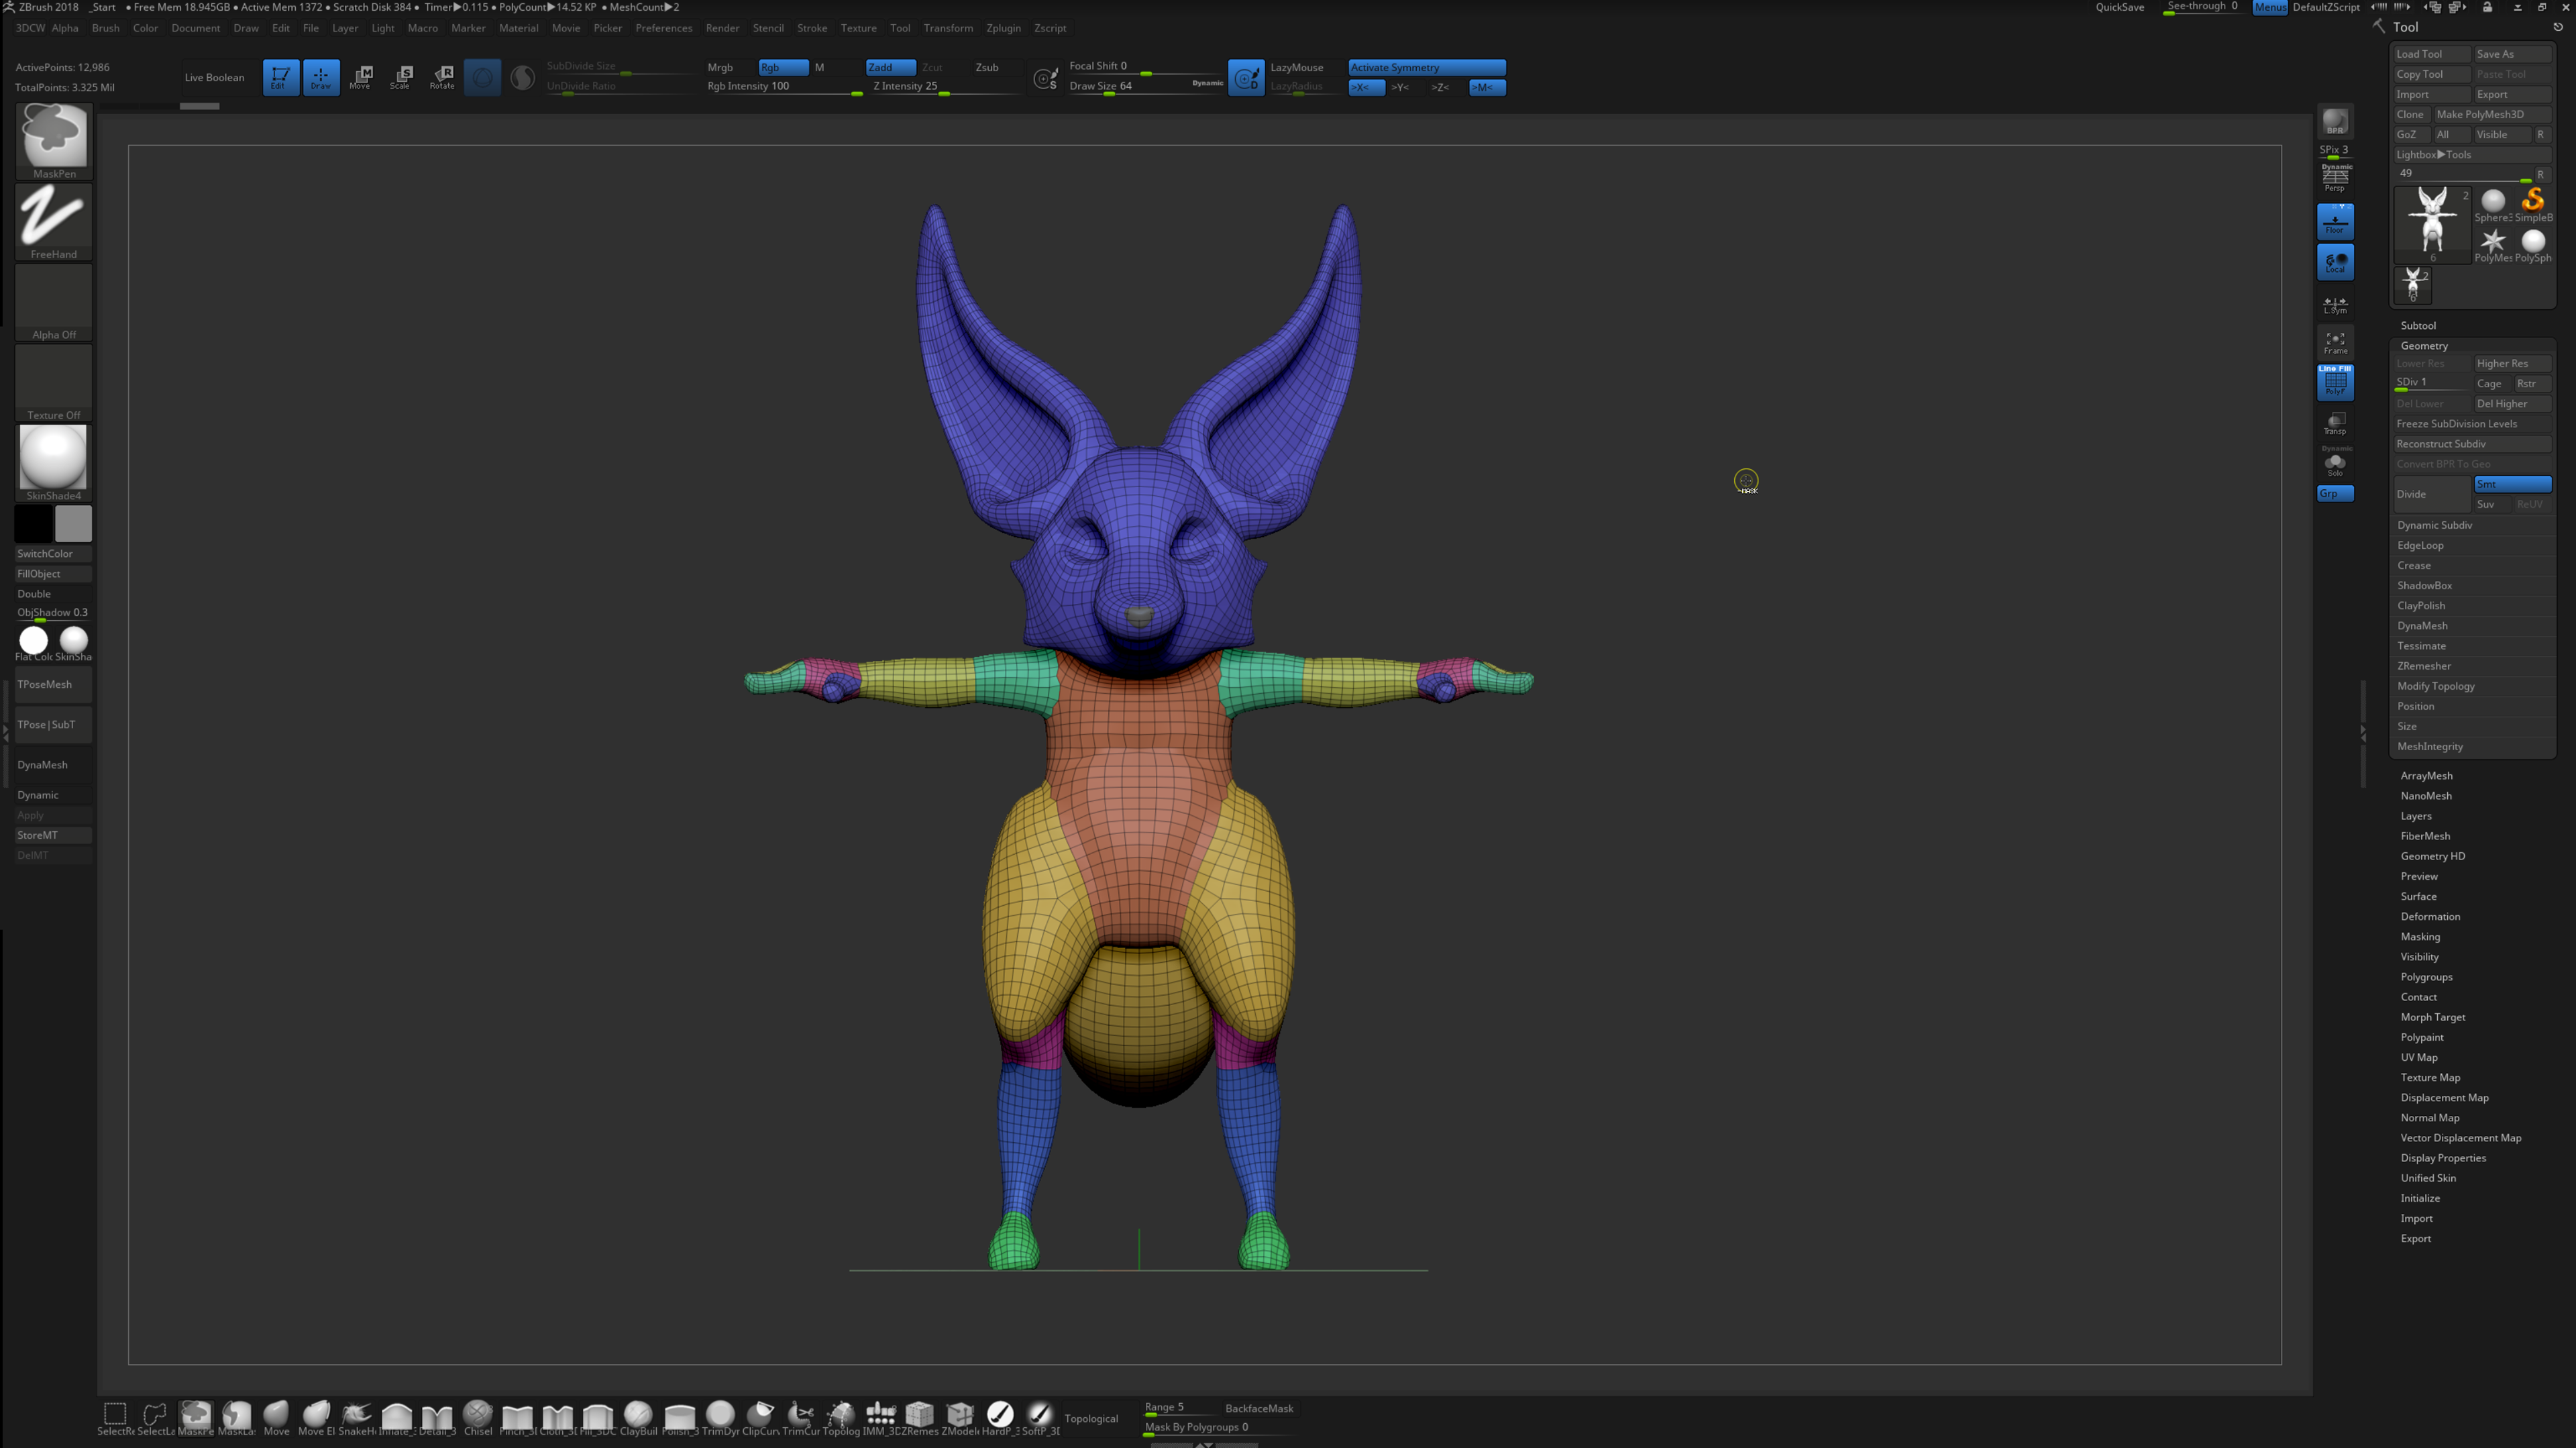The height and width of the screenshot is (1448, 2576).
Task: Select the HardPolish brush icon
Action: (1000, 1418)
